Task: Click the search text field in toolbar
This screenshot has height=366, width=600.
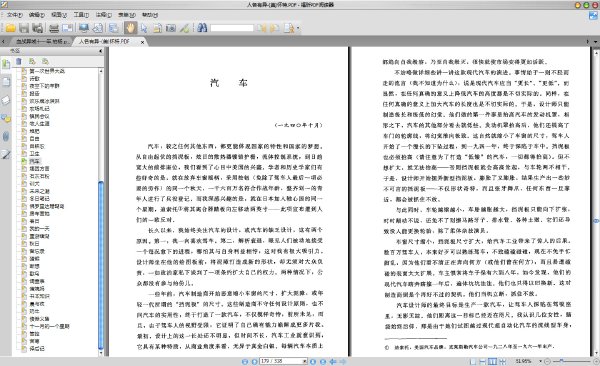Action: [x=232, y=28]
